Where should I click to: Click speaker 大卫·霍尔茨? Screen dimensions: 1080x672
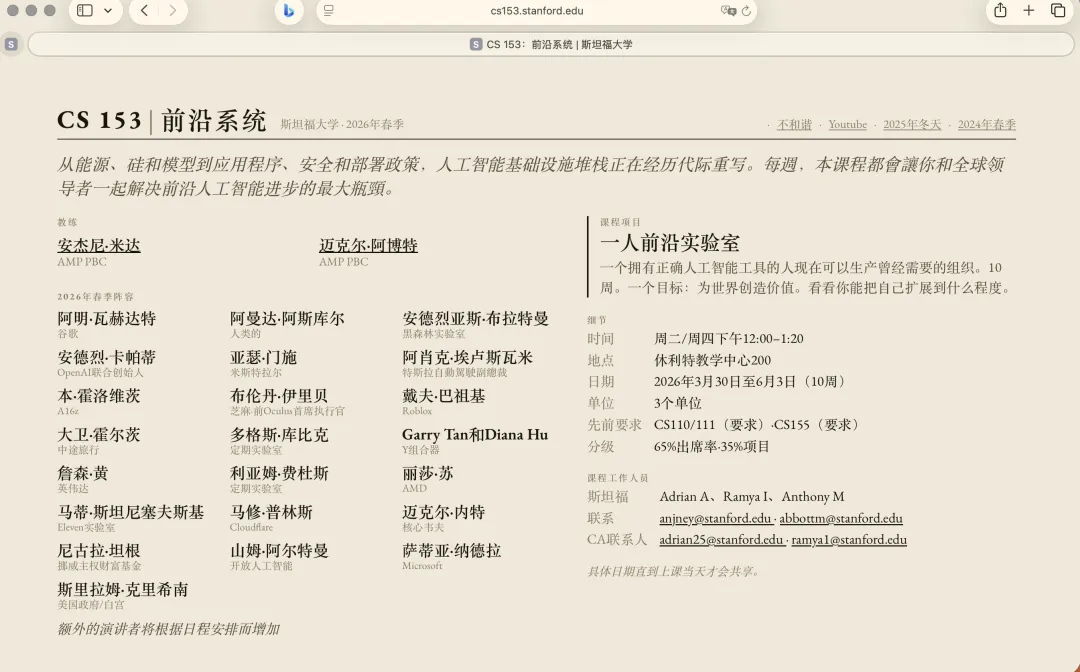(x=98, y=434)
